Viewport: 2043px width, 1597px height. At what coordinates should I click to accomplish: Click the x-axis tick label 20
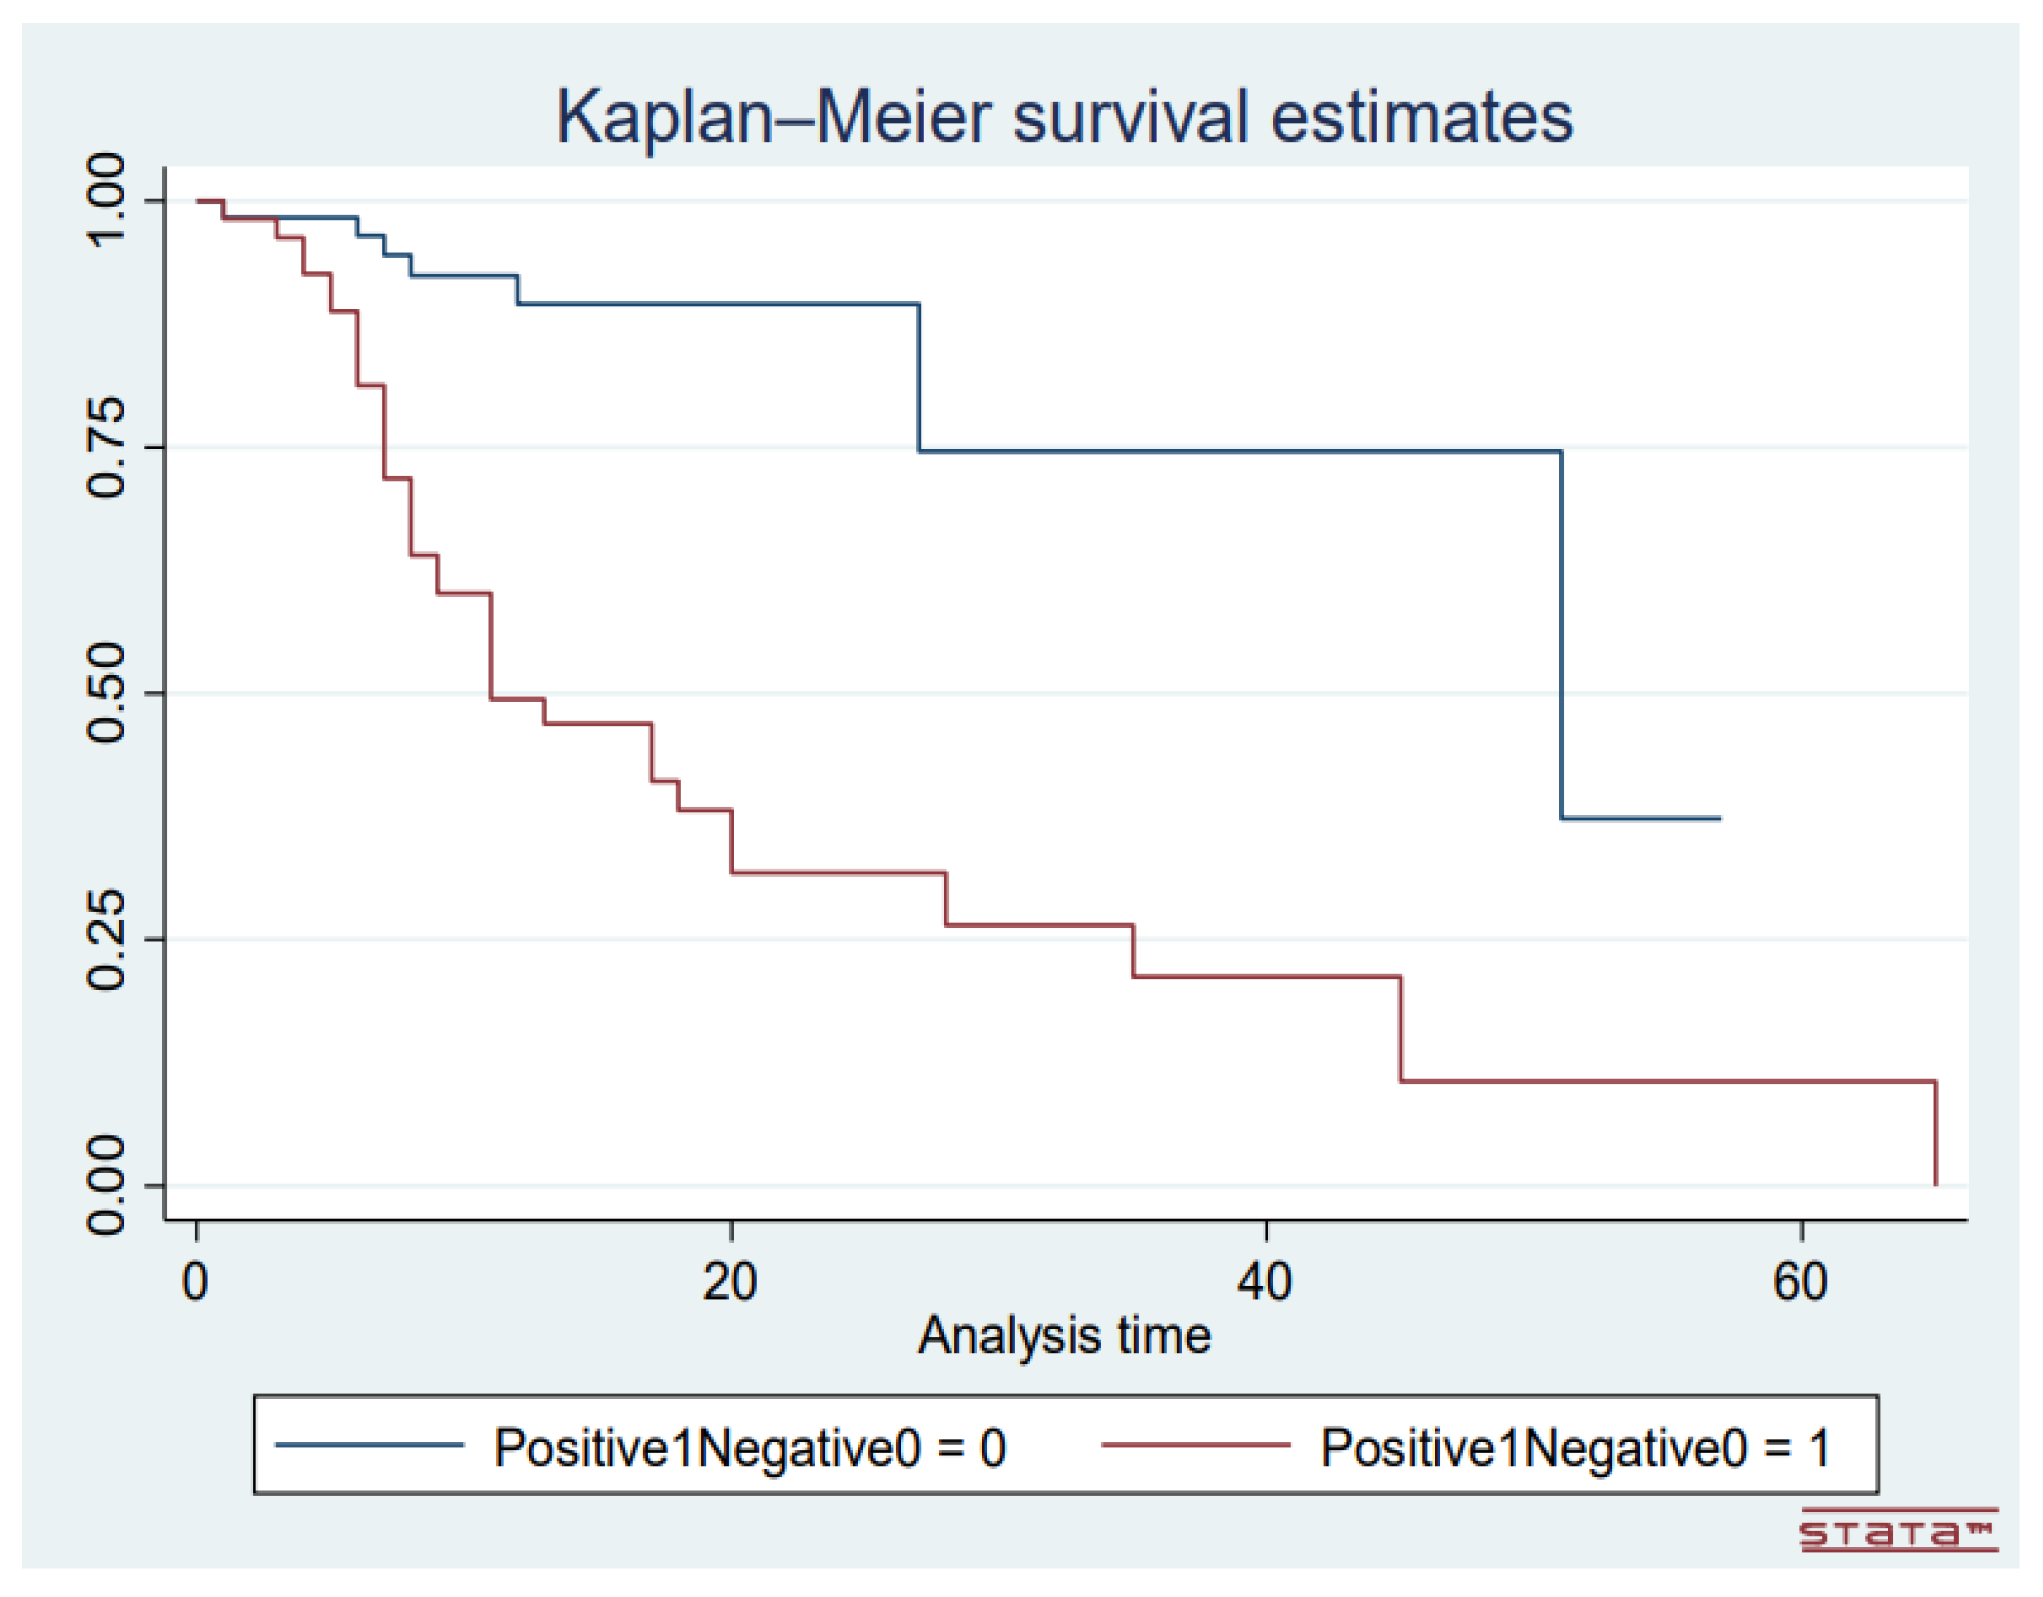coord(730,1282)
